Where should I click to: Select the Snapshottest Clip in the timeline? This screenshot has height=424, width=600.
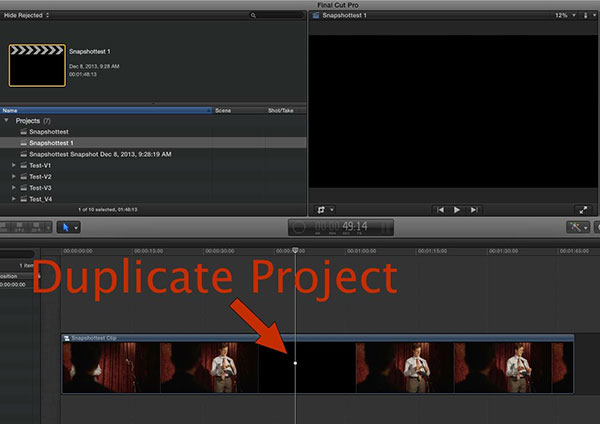click(x=318, y=364)
